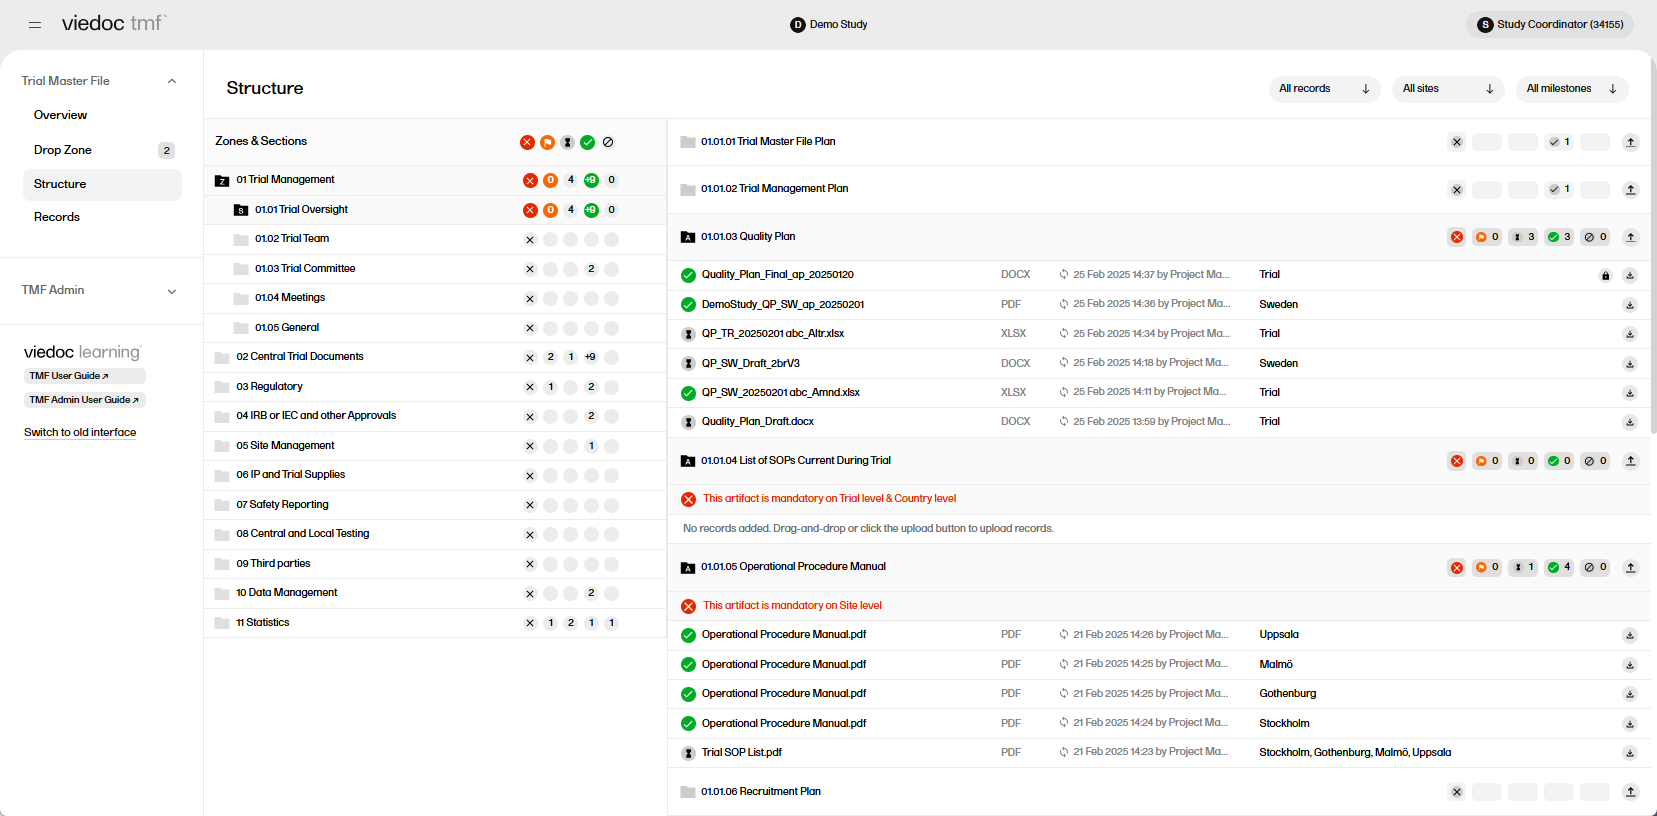Click red missing status icon in Zones header
Screen dimensions: 1657x816
tap(527, 142)
